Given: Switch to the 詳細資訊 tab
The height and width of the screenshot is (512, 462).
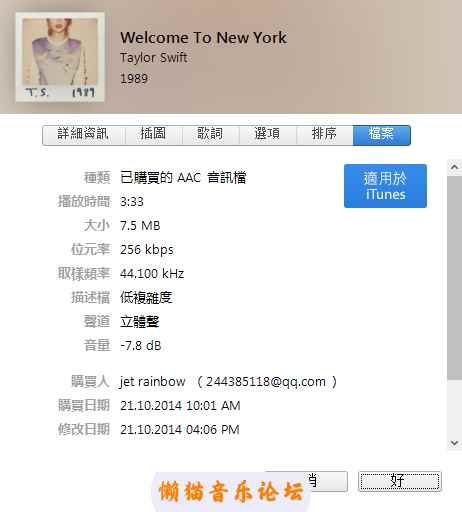Looking at the screenshot, I should pyautogui.click(x=84, y=135).
